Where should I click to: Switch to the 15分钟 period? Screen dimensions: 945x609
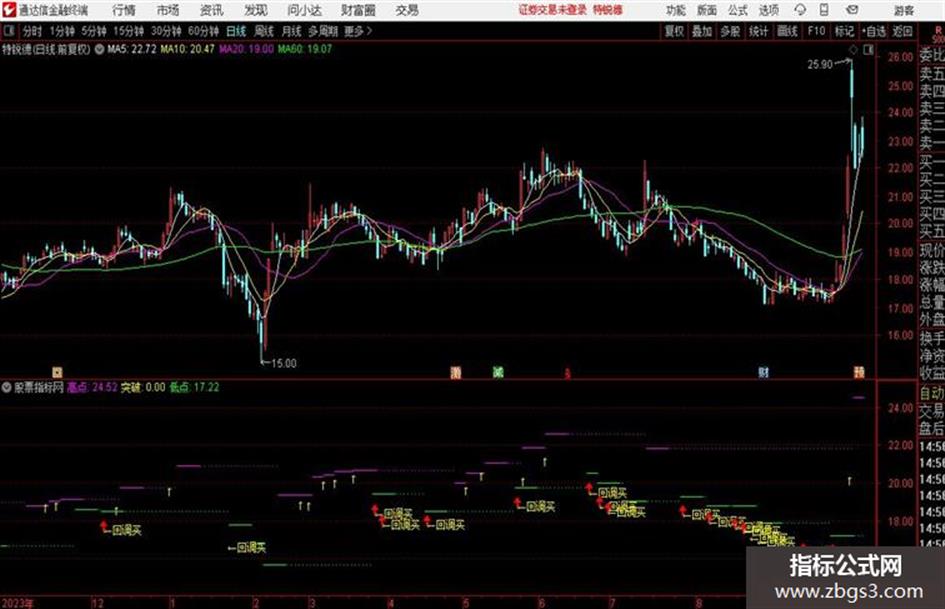tap(128, 31)
